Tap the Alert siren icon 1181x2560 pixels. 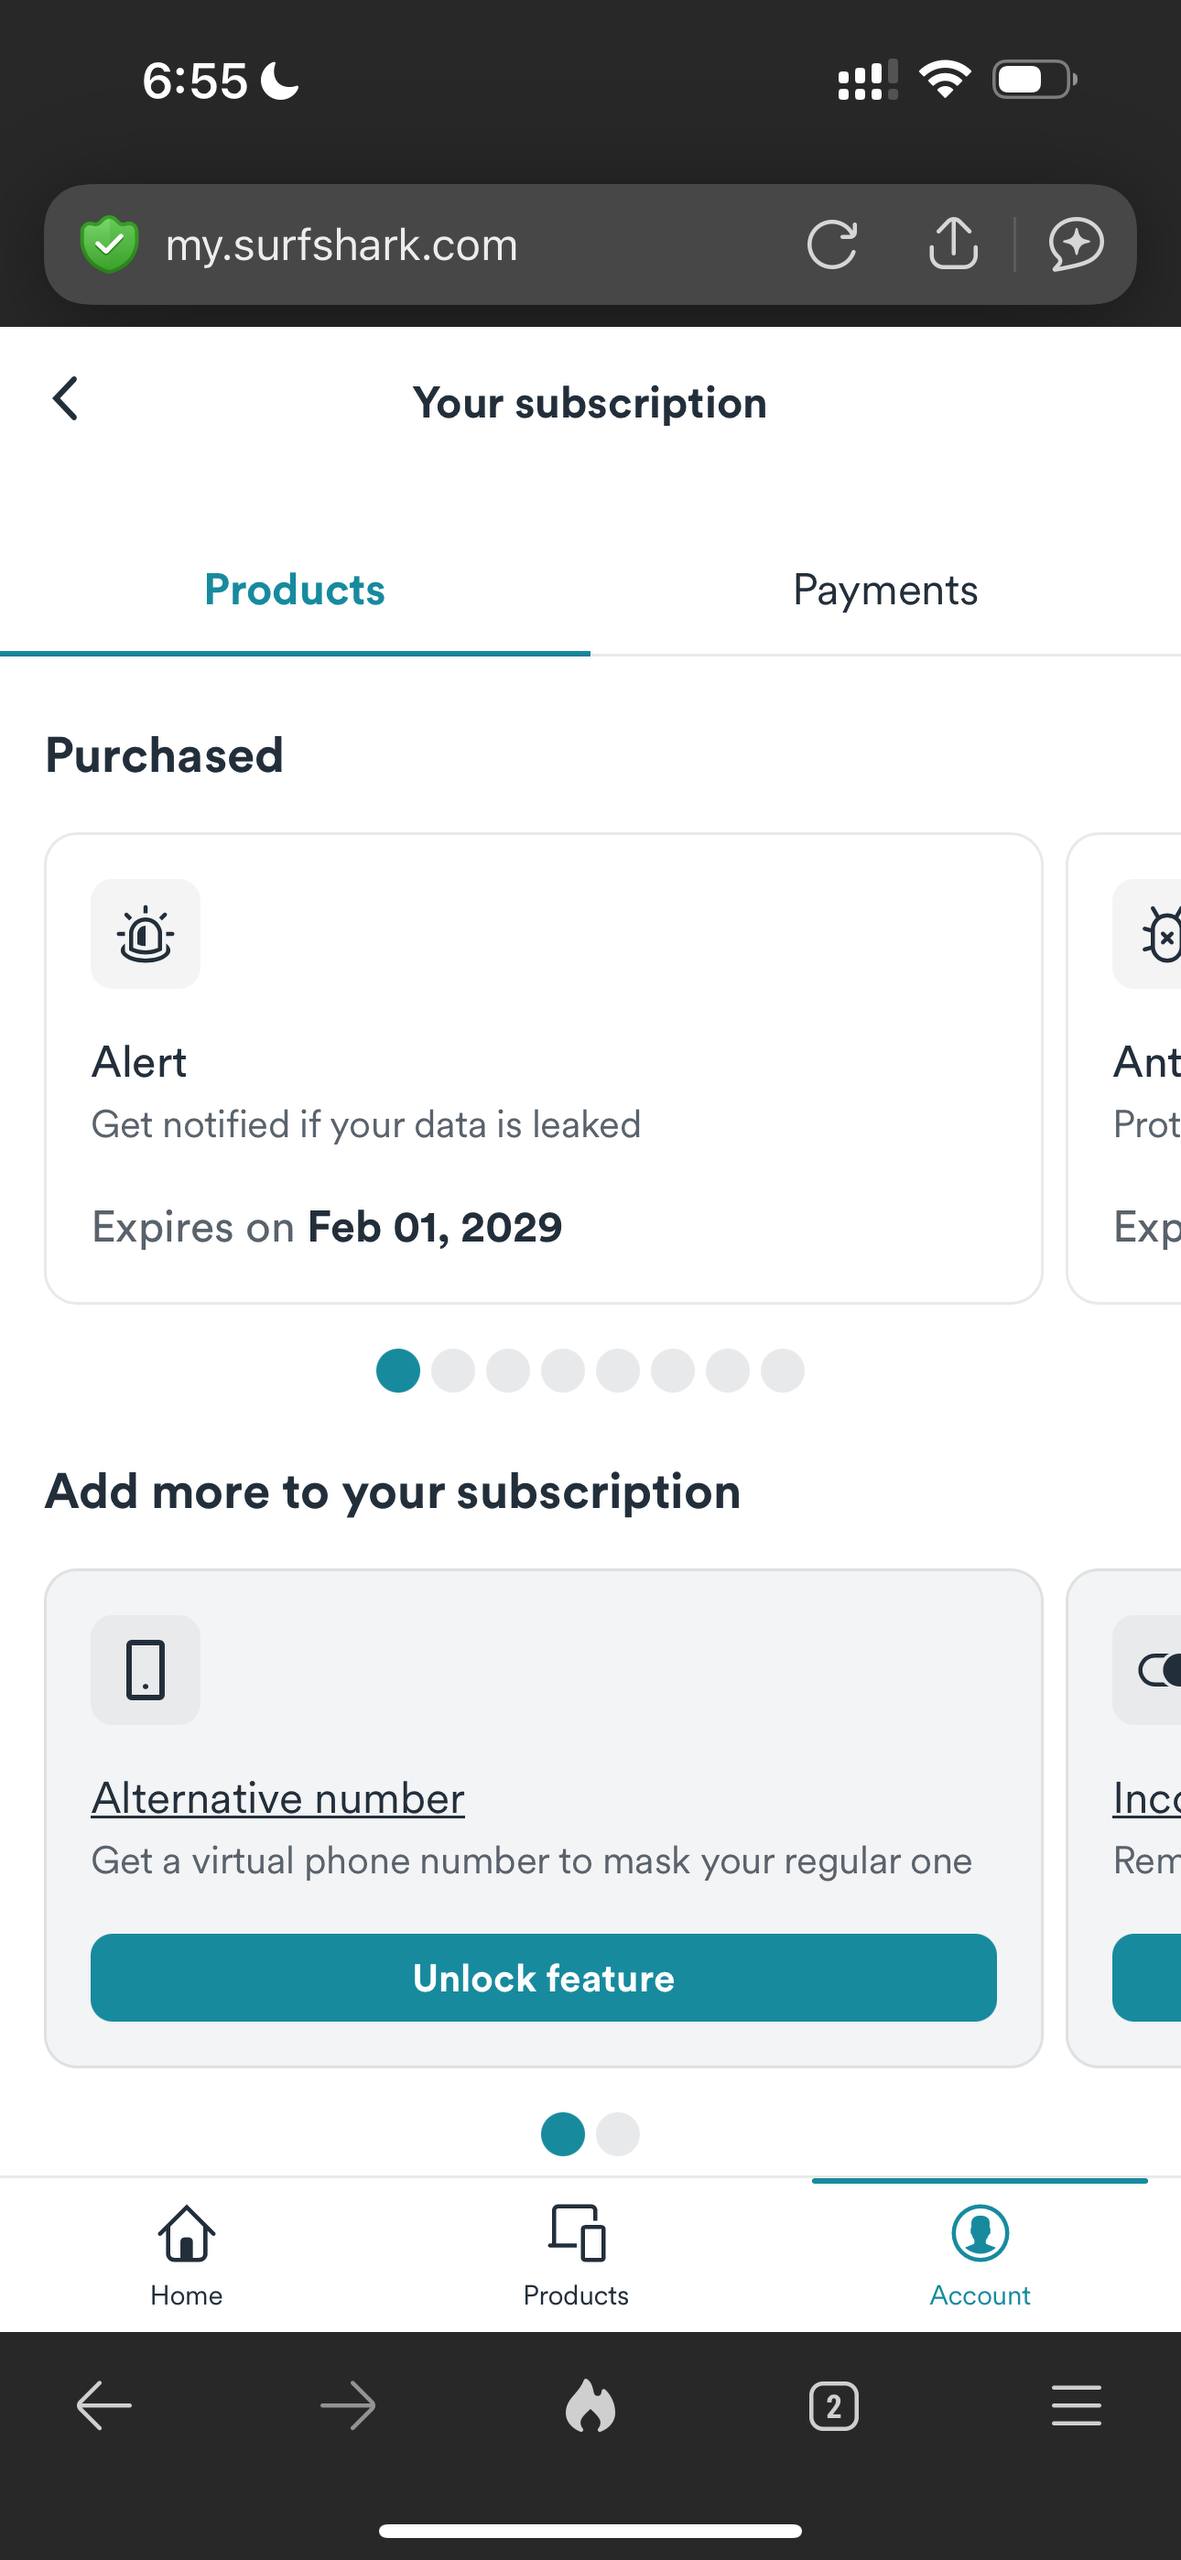click(146, 934)
